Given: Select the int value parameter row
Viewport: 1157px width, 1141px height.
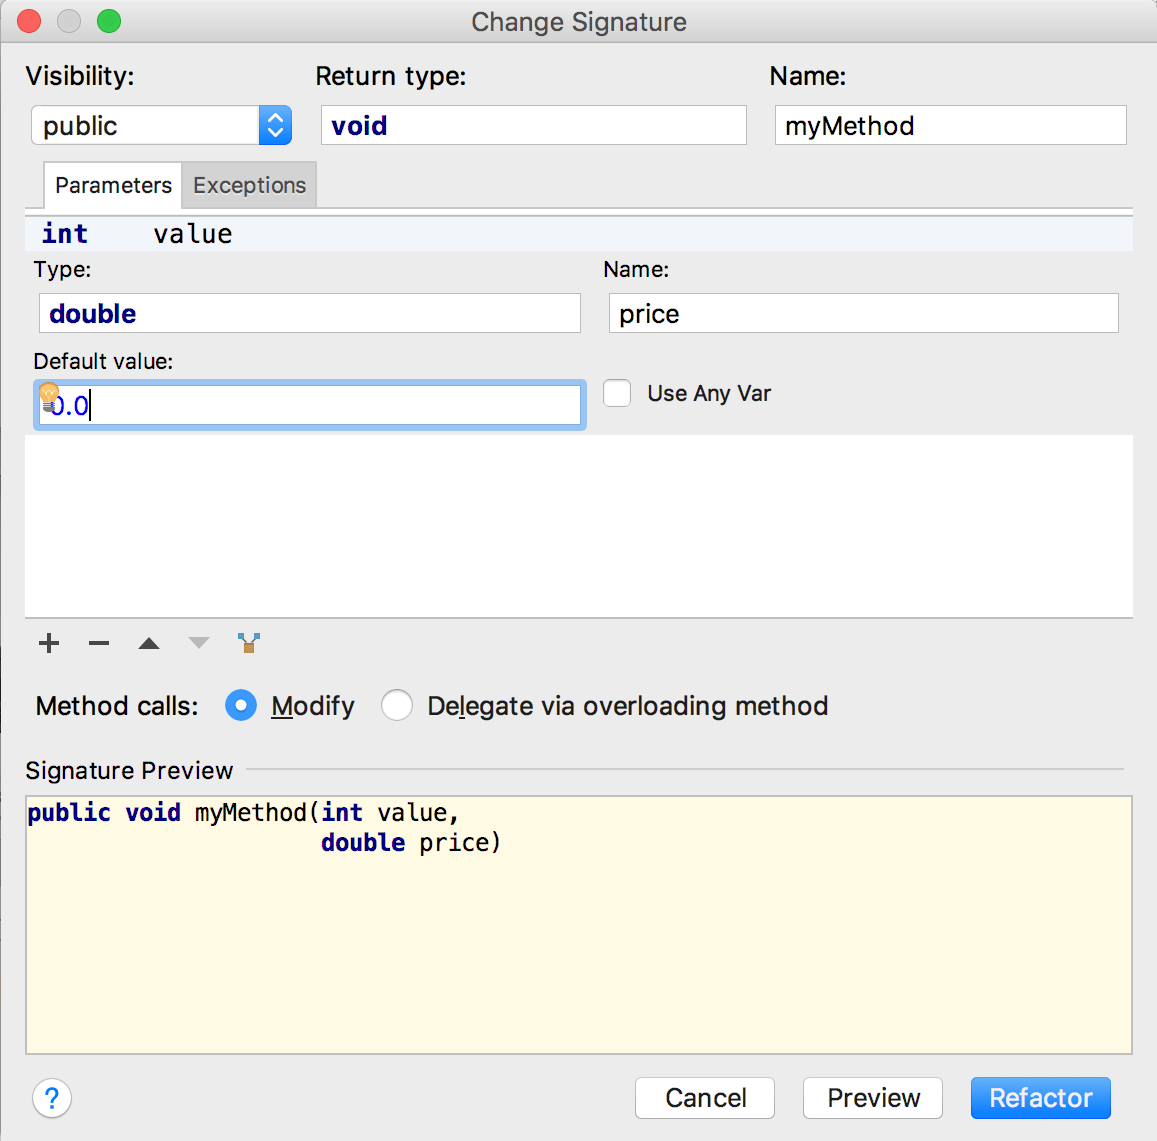Looking at the screenshot, I should click(300, 233).
